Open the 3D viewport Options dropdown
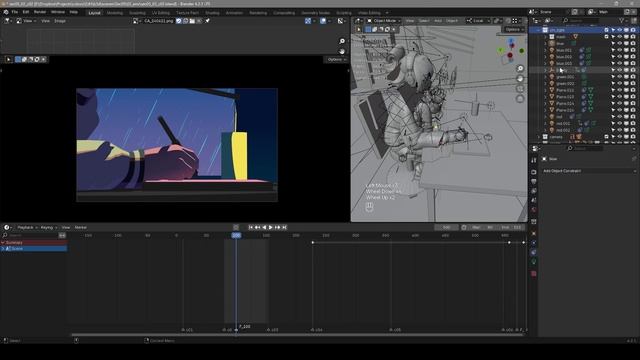The height and width of the screenshot is (360, 640). [x=514, y=29]
